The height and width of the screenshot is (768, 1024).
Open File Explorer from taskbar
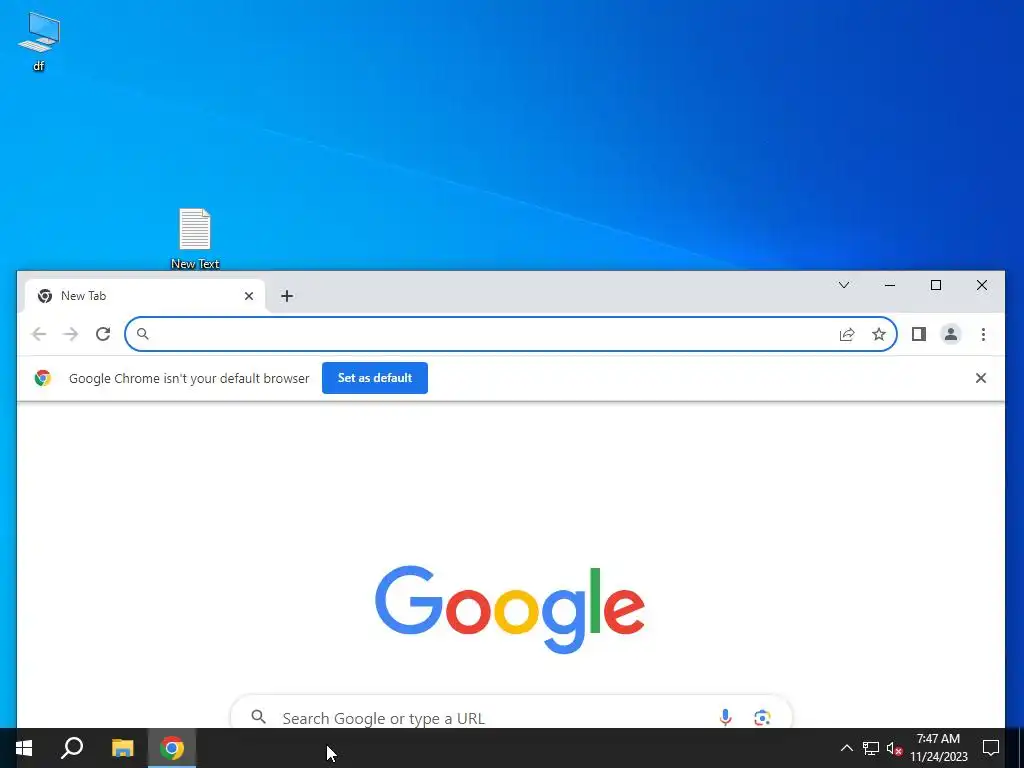point(122,748)
